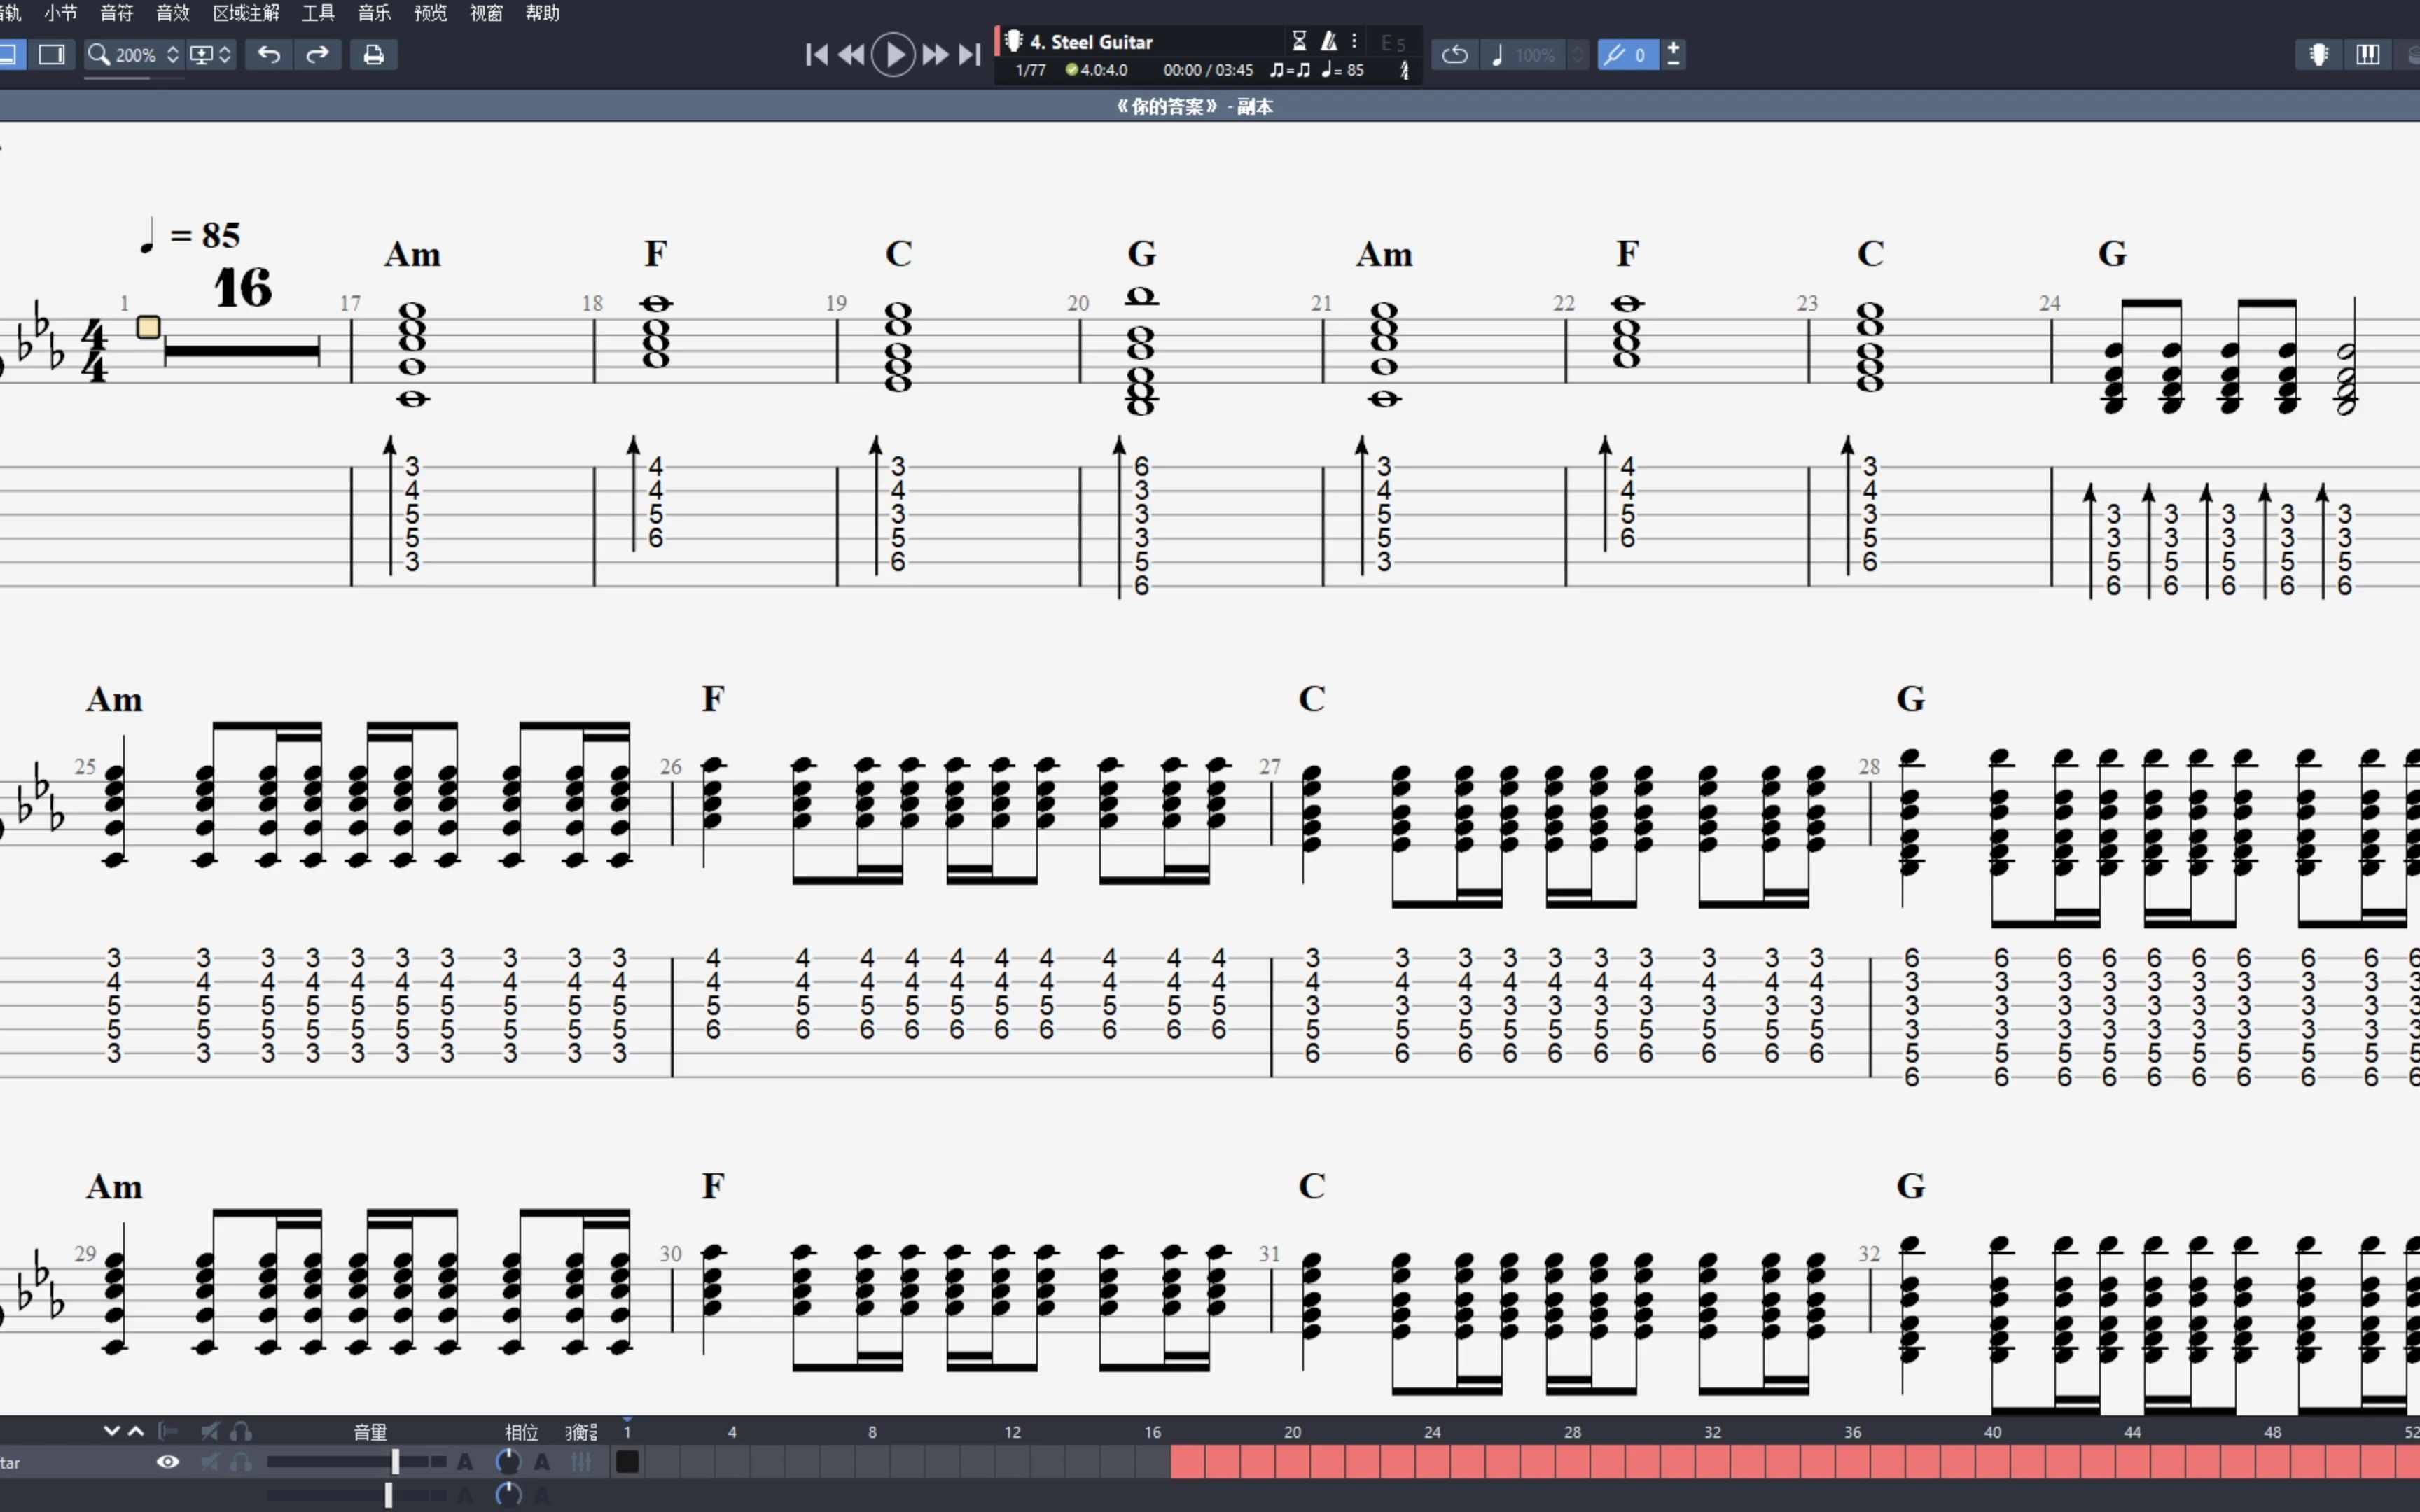Mute the Steel Guitar track
2420x1512 pixels.
(x=210, y=1462)
